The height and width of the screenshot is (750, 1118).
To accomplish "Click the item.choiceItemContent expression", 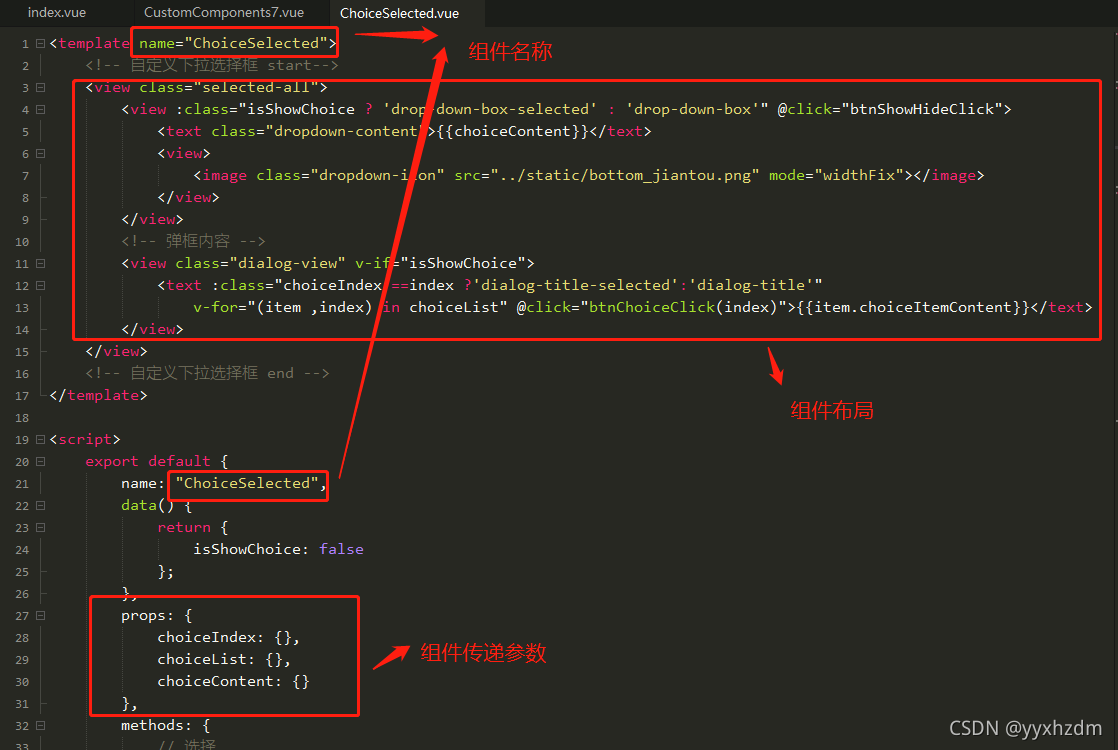I will (913, 307).
